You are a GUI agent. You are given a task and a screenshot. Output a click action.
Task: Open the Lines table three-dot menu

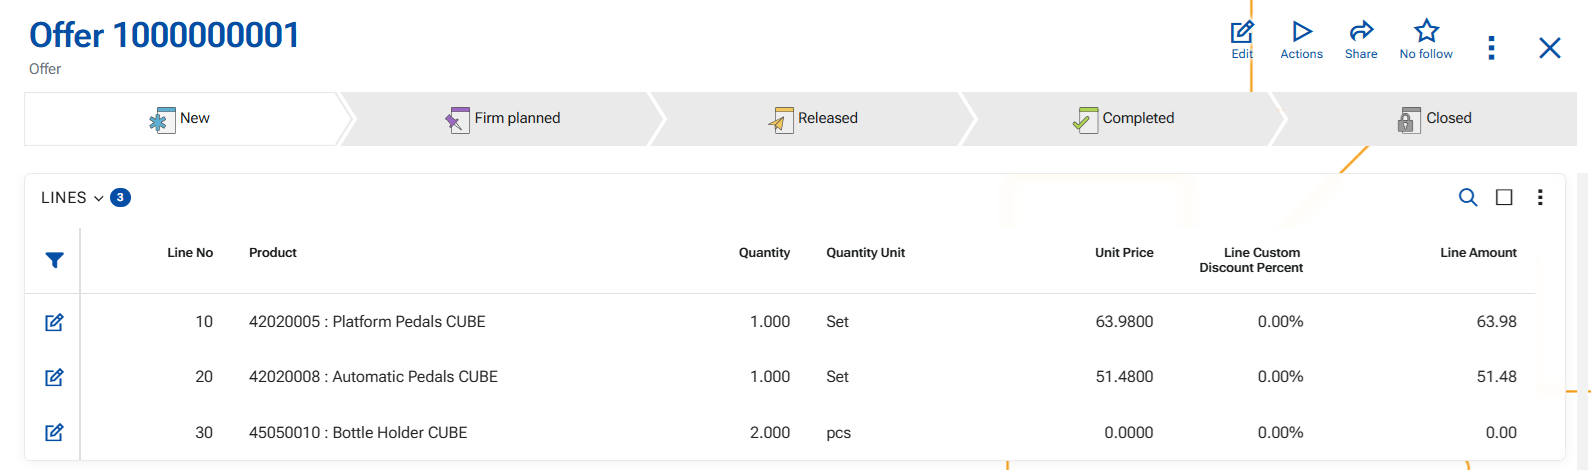(1540, 197)
